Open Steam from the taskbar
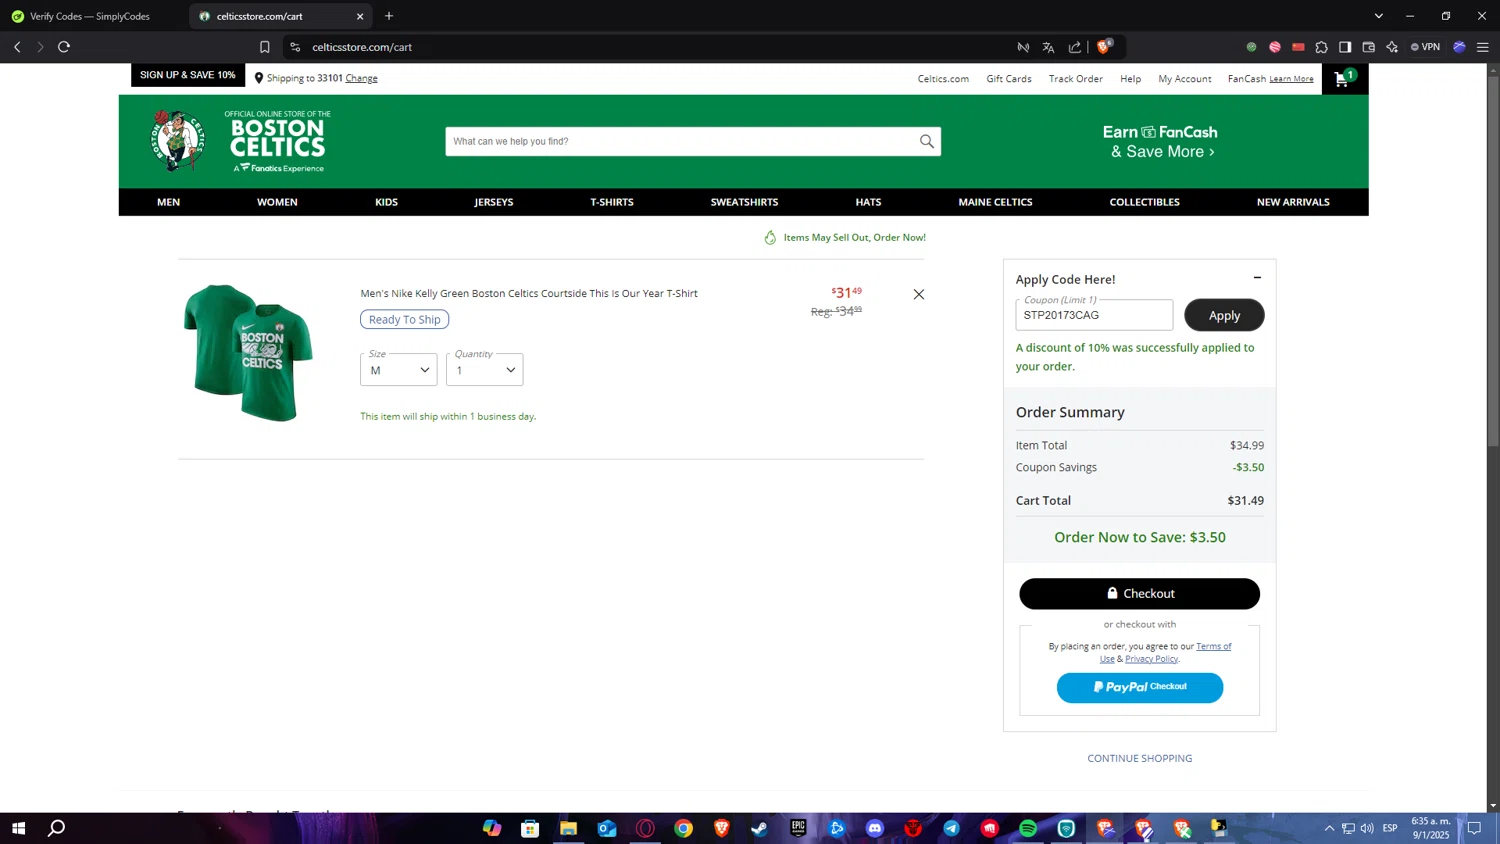This screenshot has width=1500, height=844. click(760, 828)
